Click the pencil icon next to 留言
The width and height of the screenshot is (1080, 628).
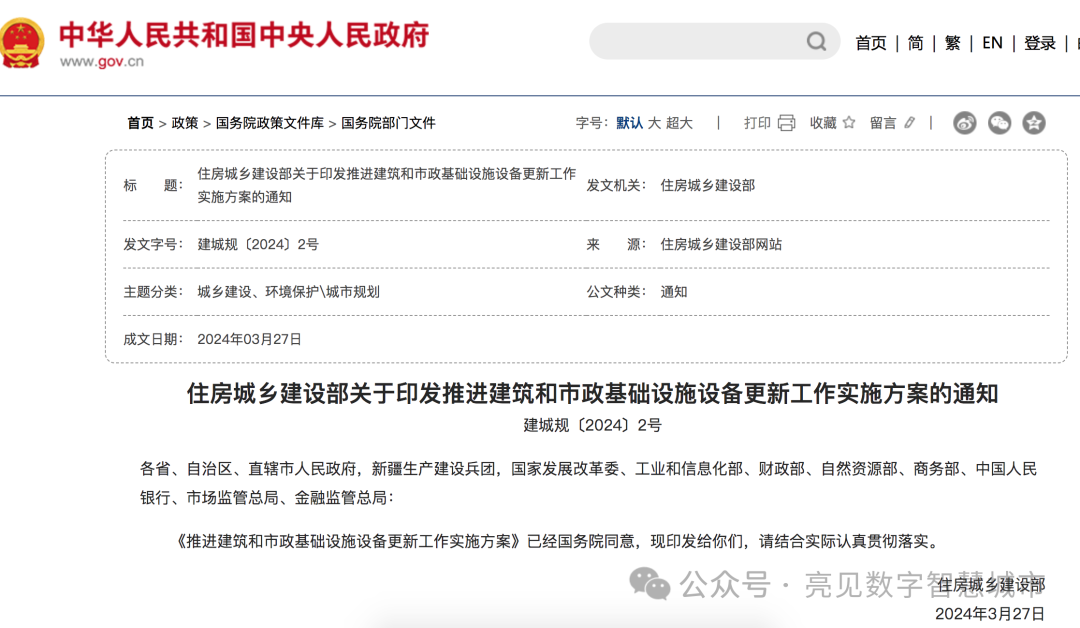pyautogui.click(x=908, y=122)
